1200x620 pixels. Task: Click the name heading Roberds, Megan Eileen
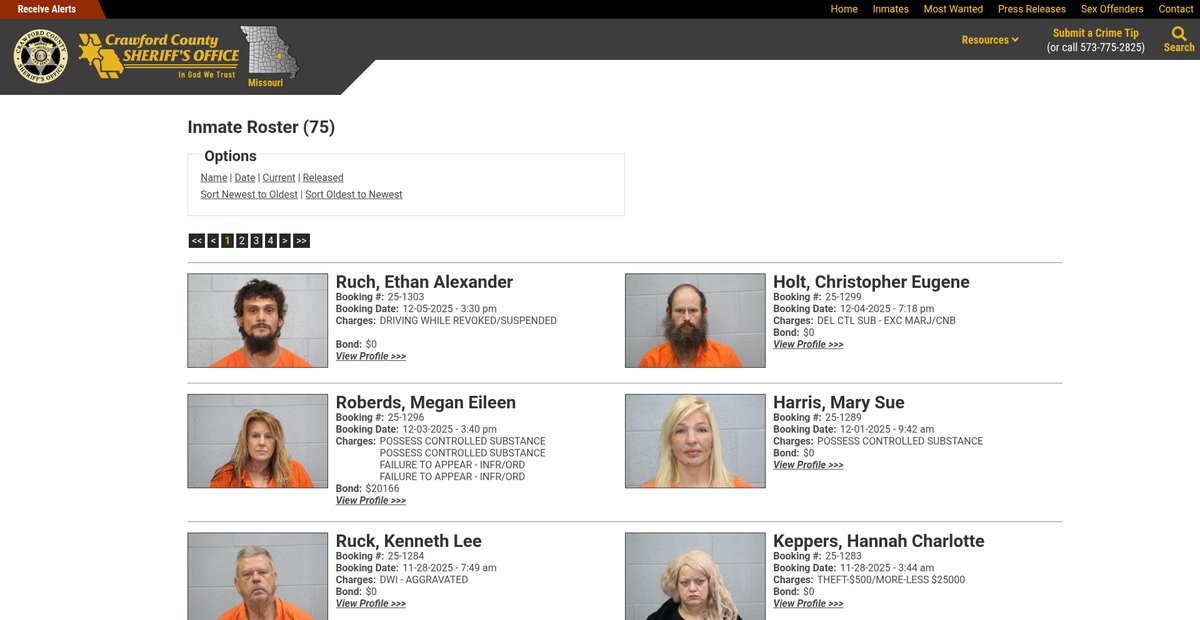[426, 402]
